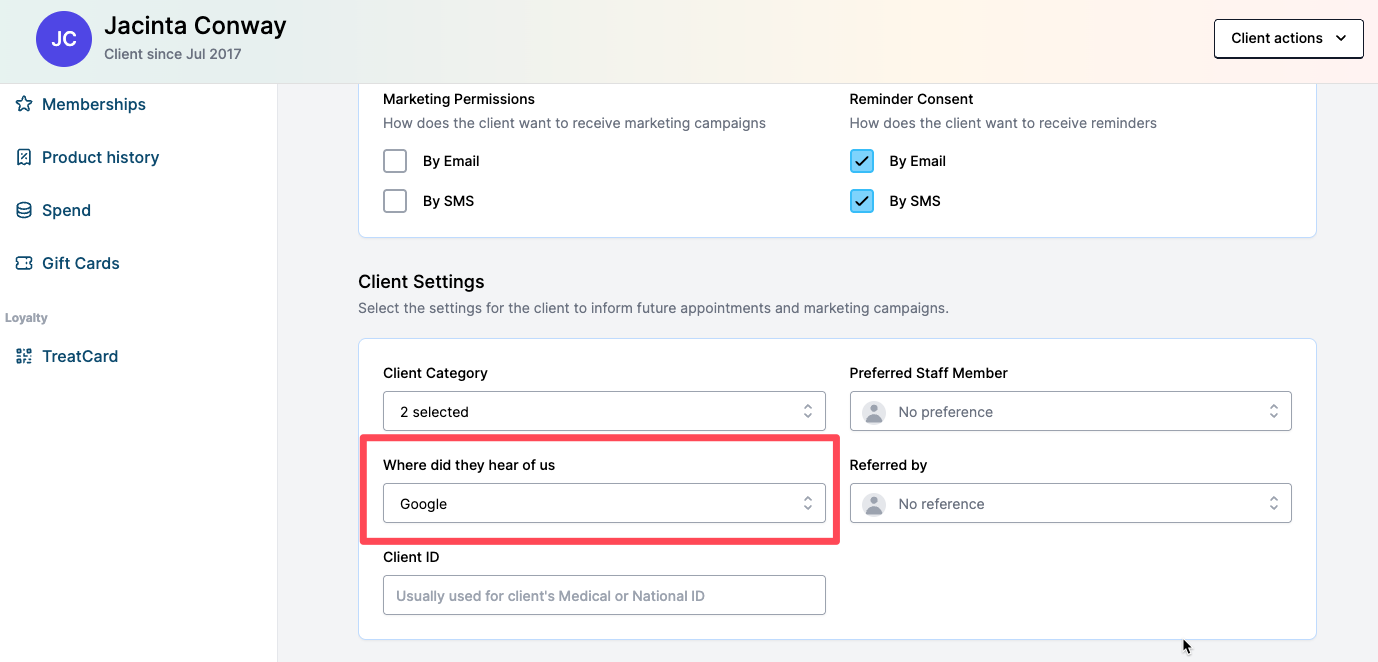Open the Referred by dropdown
Viewport: 1378px width, 662px height.
tap(1071, 503)
